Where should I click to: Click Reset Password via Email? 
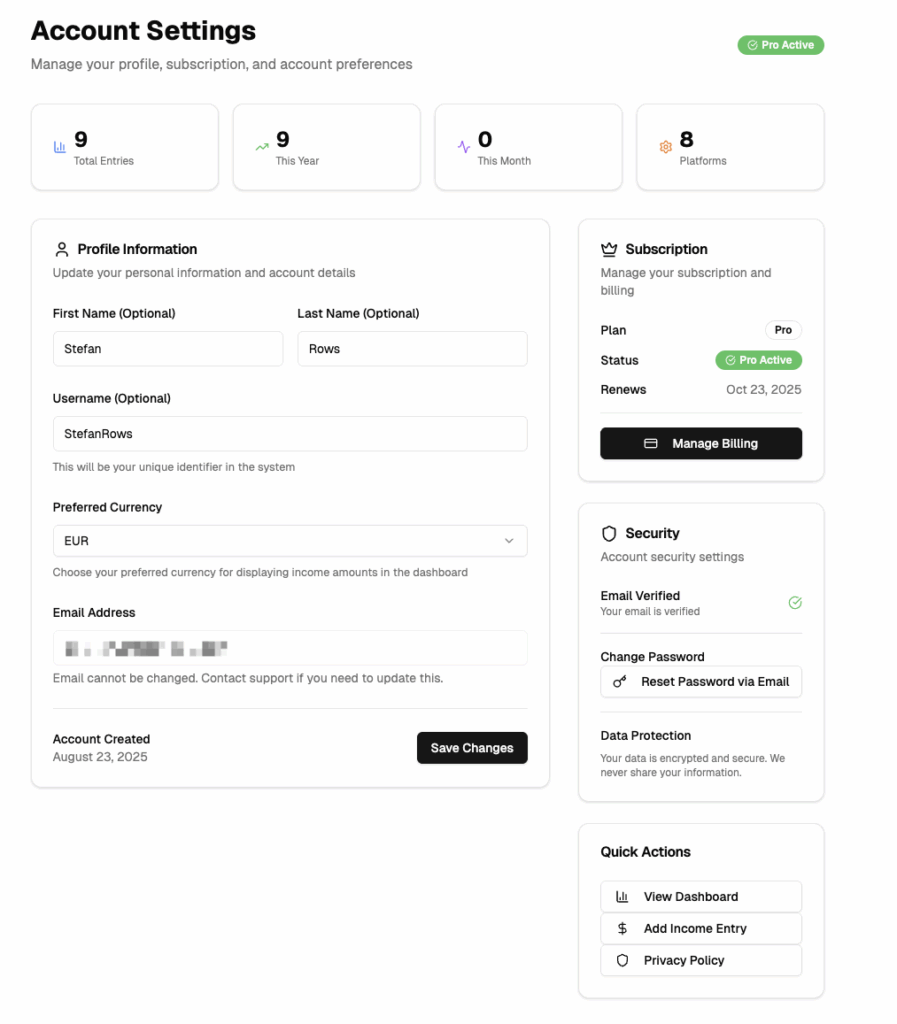(700, 682)
